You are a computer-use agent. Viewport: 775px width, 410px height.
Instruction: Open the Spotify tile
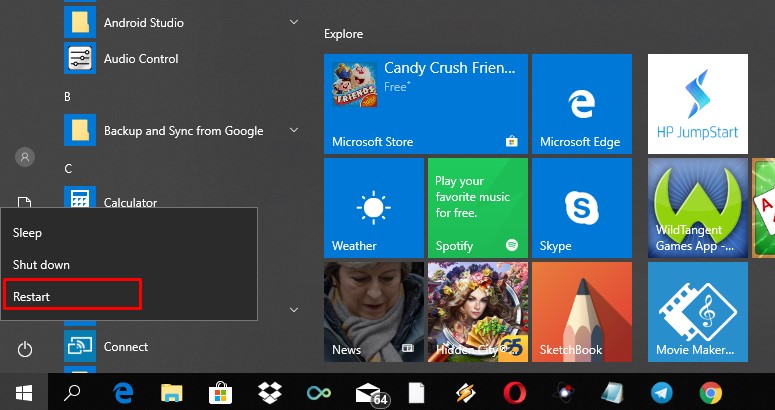pyautogui.click(x=477, y=208)
